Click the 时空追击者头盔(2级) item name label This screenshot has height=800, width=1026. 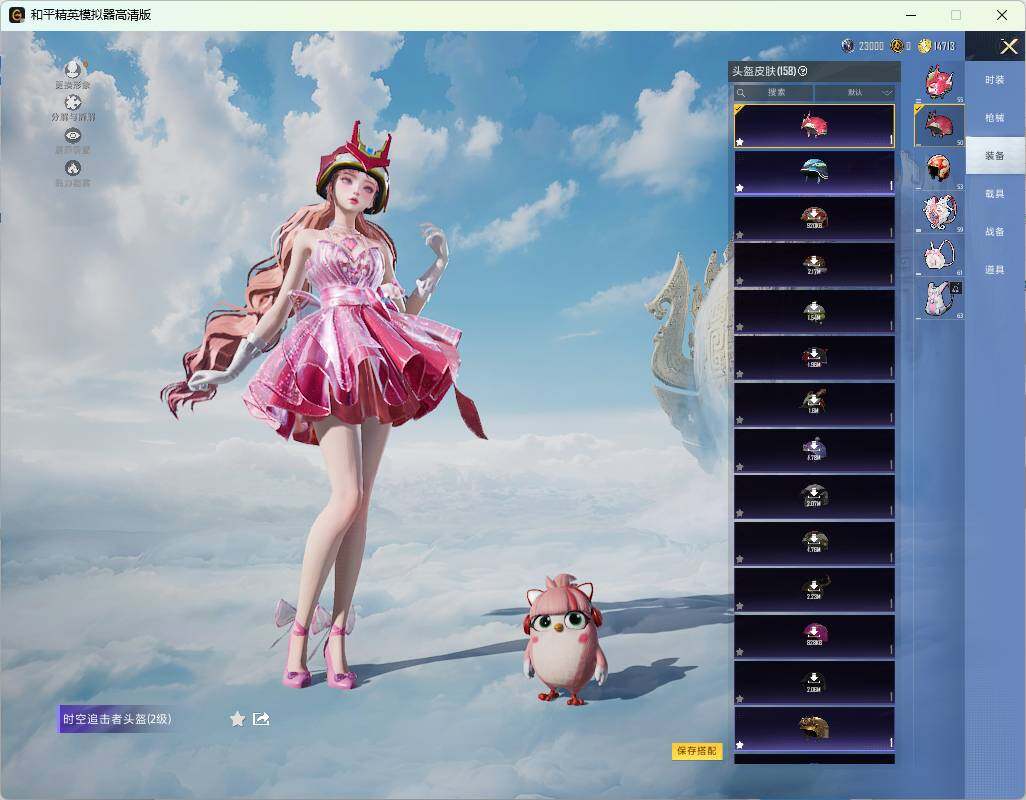tap(117, 719)
